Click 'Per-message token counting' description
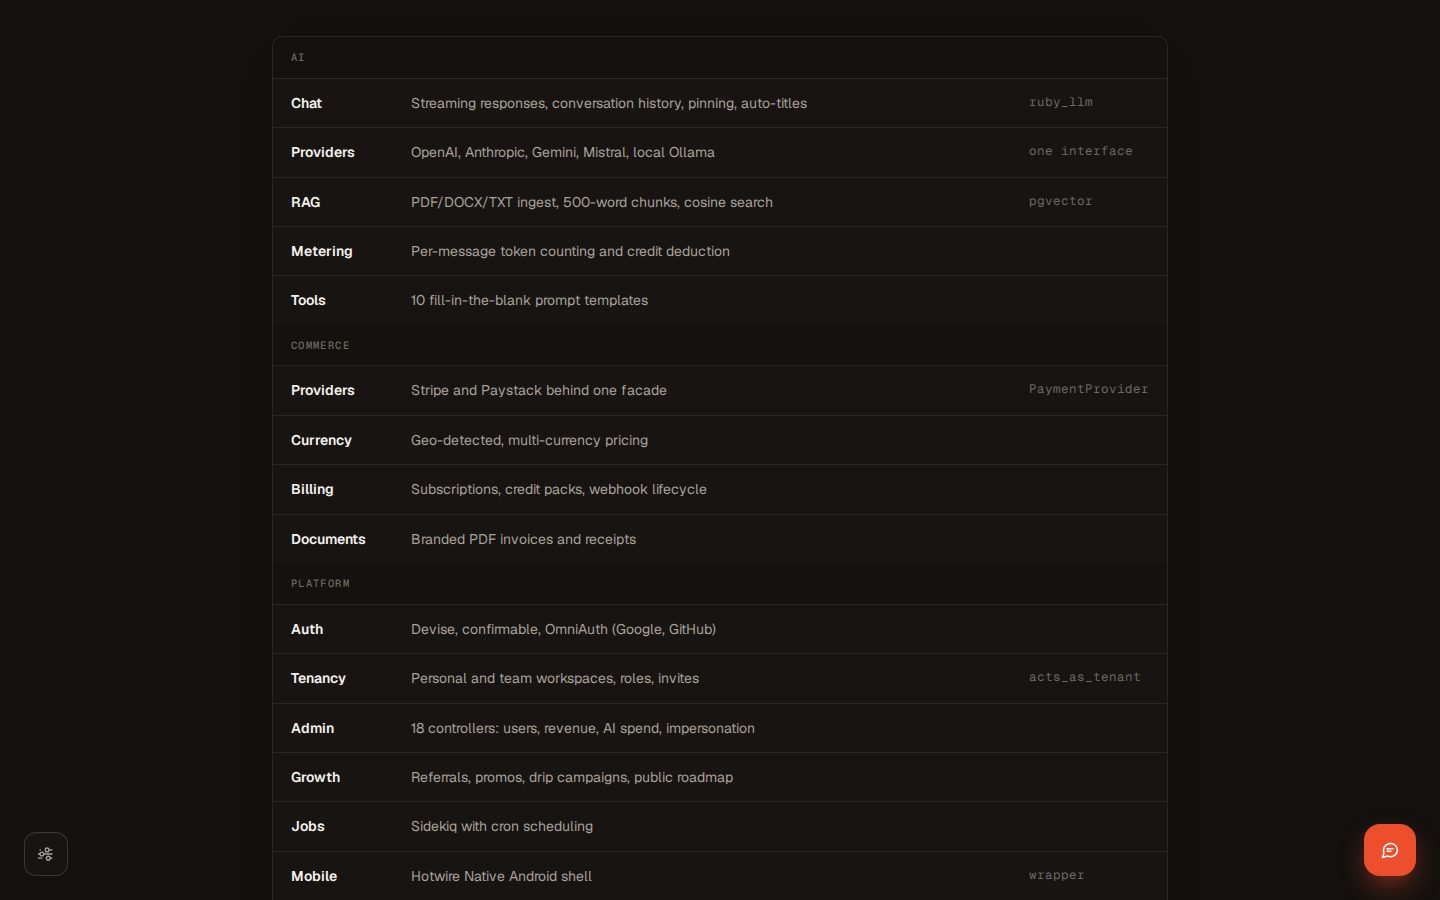 click(570, 251)
